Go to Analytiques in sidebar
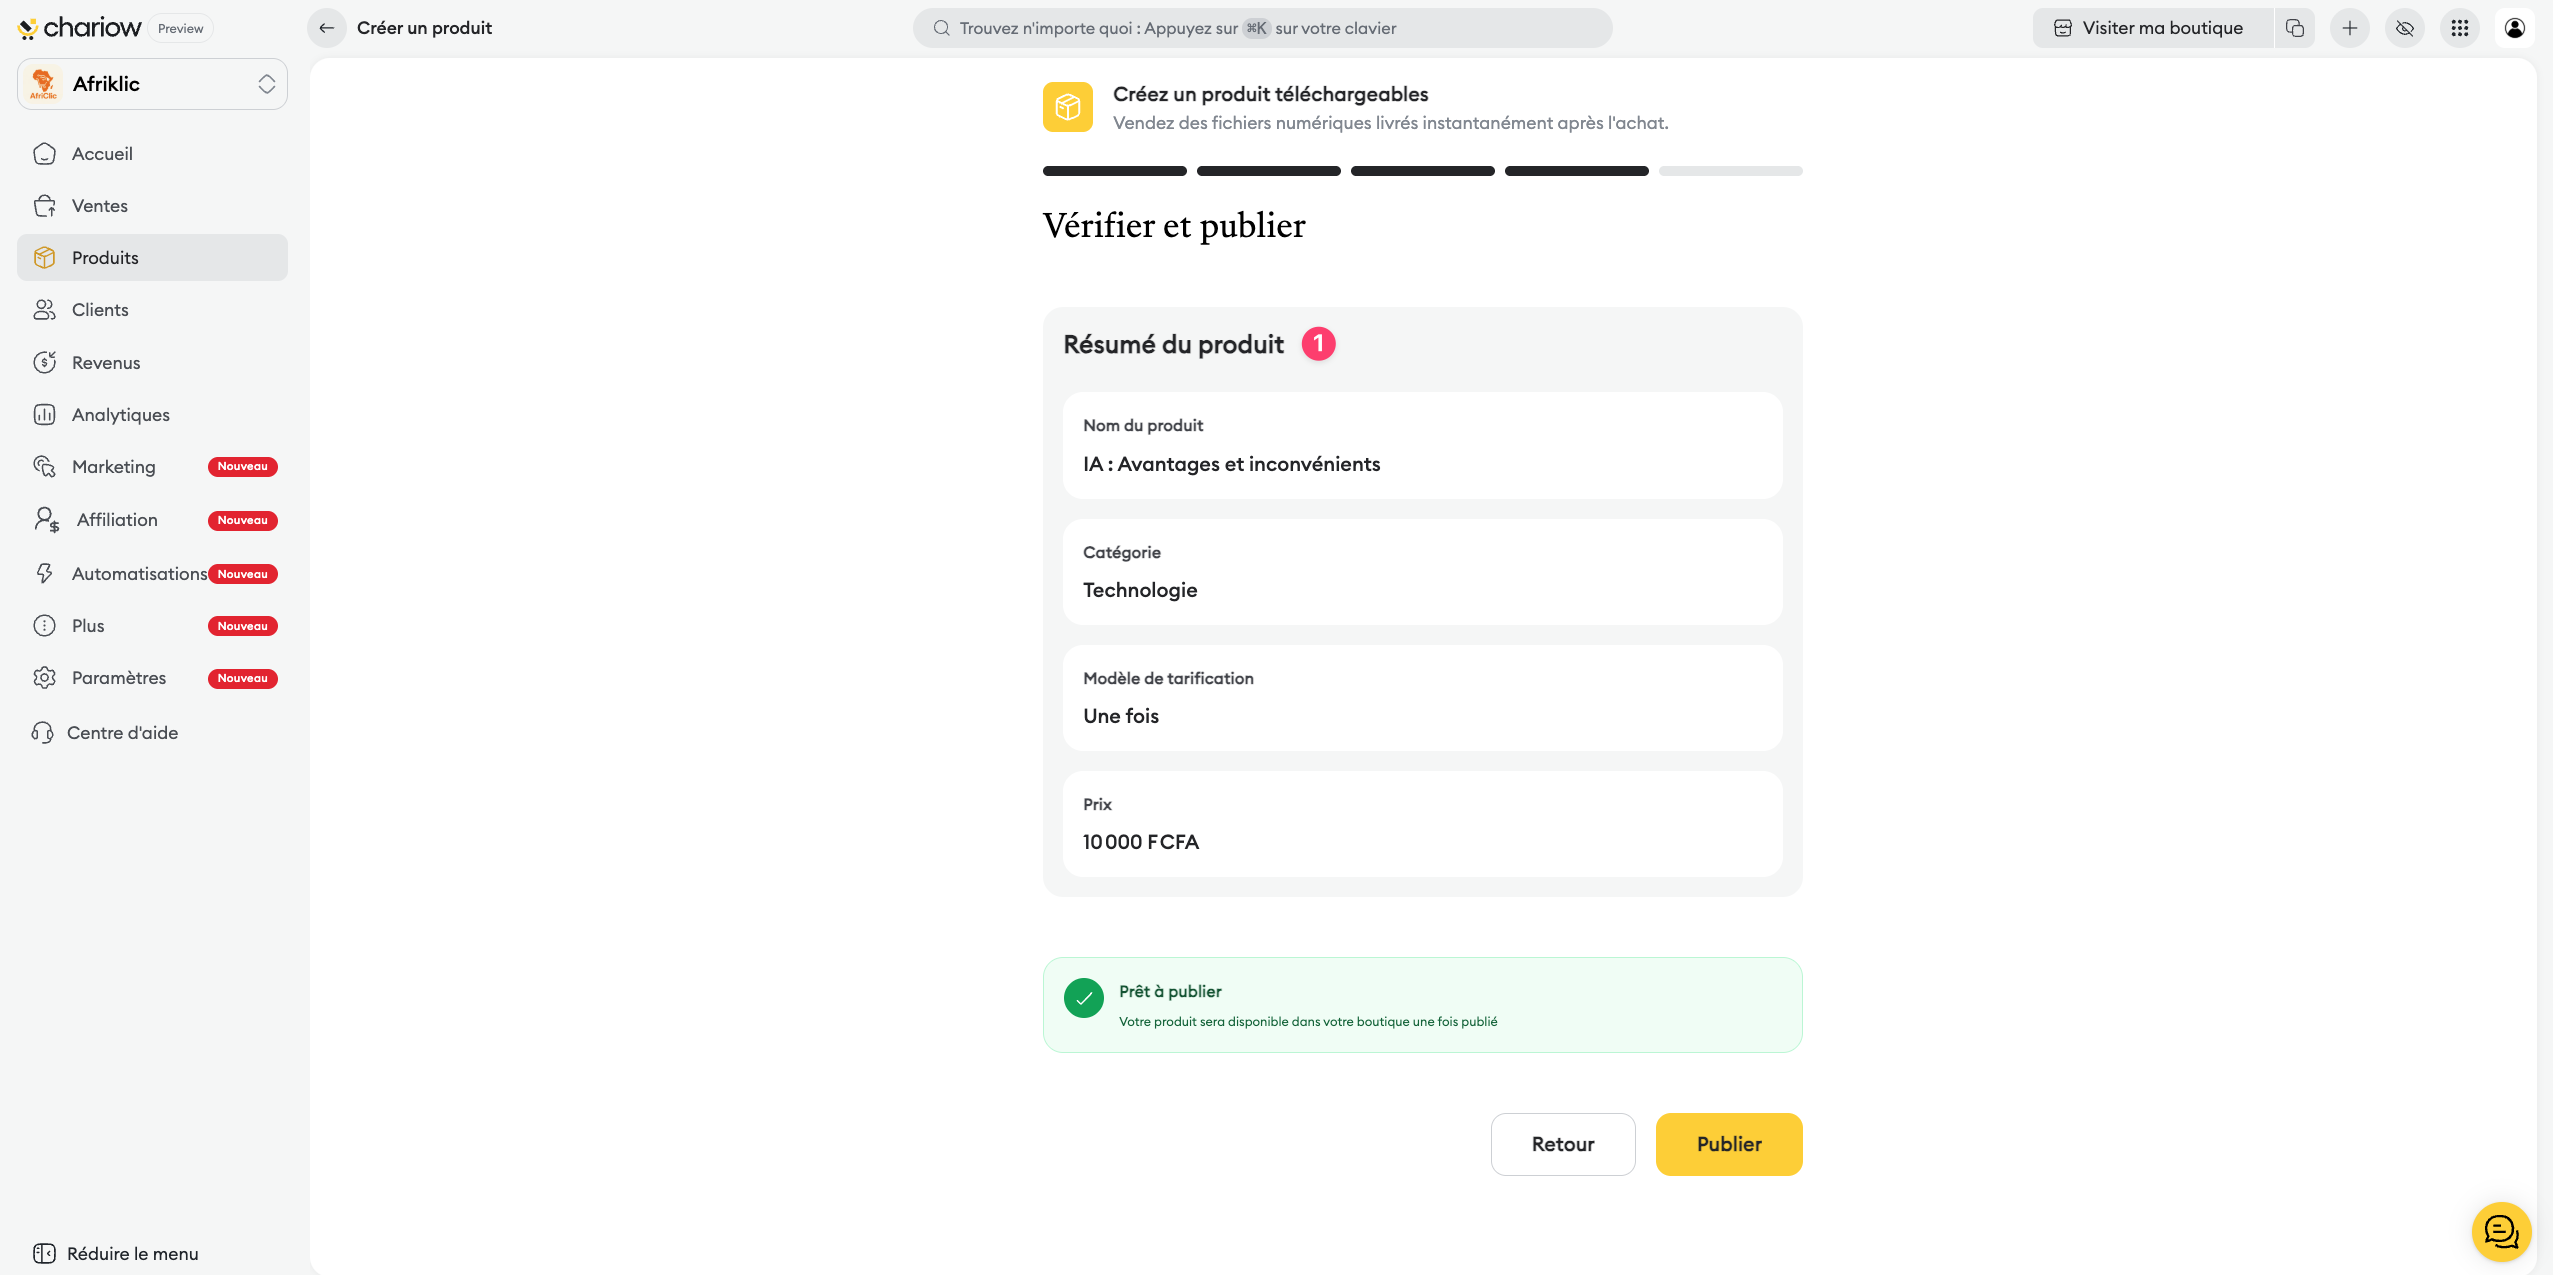 (120, 415)
